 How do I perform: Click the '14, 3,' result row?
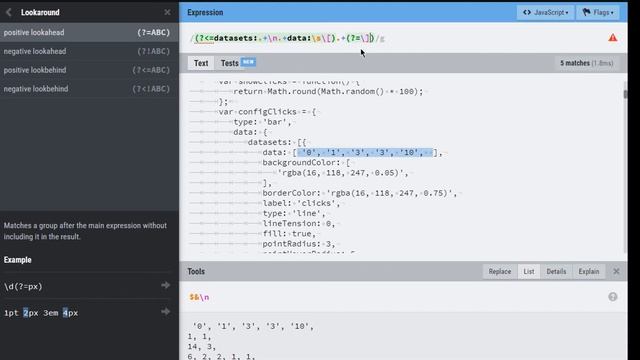(202, 347)
